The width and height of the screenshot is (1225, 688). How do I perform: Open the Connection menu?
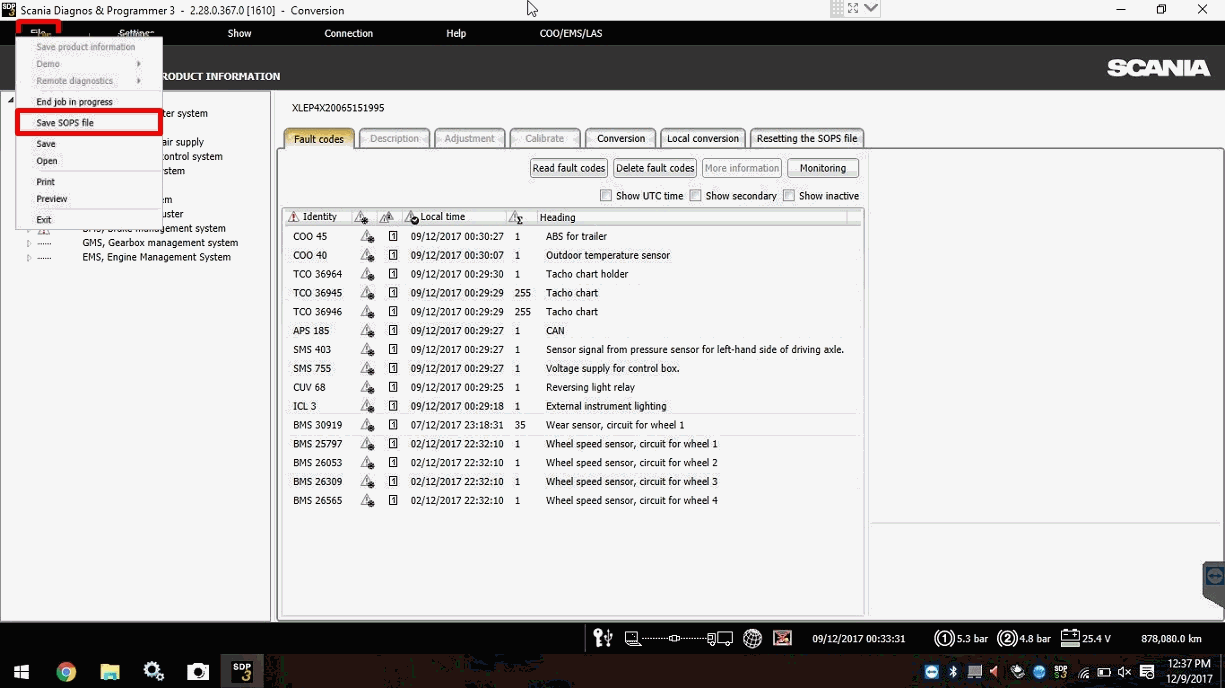coord(348,33)
